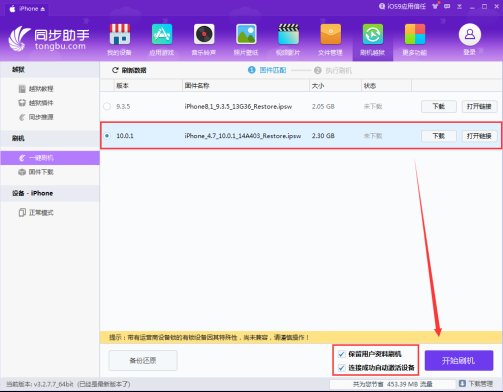
Task: Click the 登录 user avatar icon
Action: coord(470,34)
